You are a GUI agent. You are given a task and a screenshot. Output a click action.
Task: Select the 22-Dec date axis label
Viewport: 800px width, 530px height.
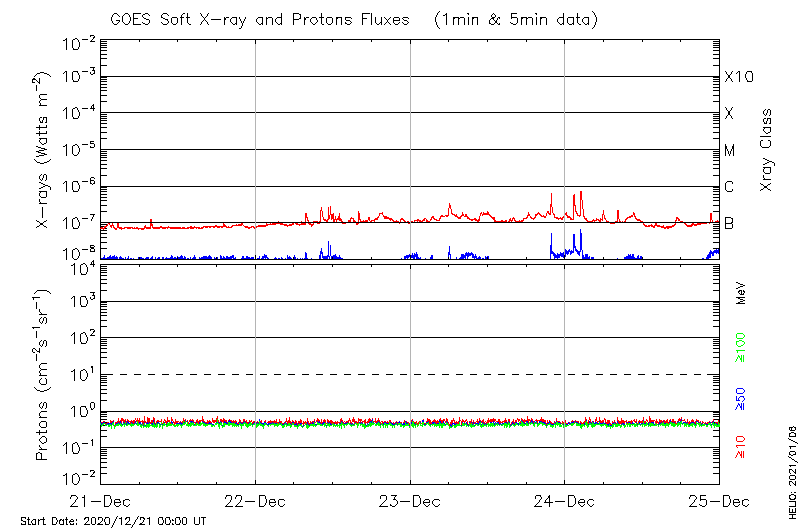[255, 500]
